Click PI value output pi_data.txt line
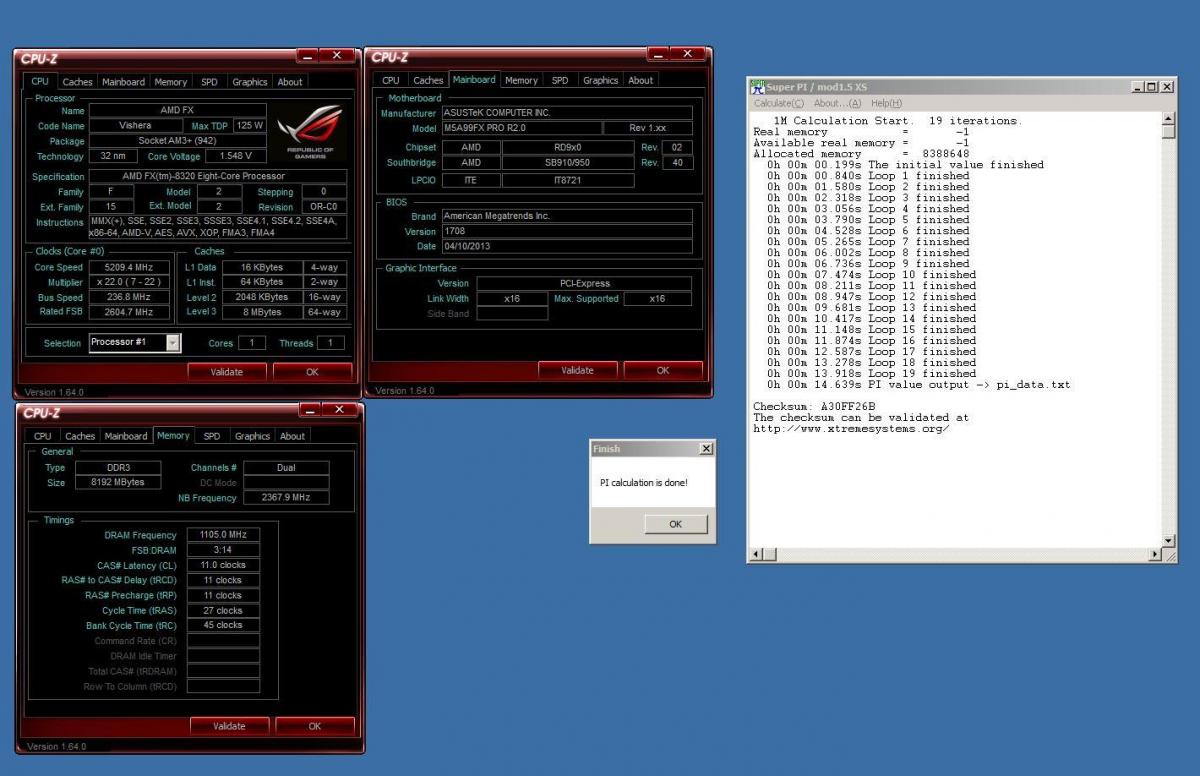The image size is (1200, 776). (919, 385)
